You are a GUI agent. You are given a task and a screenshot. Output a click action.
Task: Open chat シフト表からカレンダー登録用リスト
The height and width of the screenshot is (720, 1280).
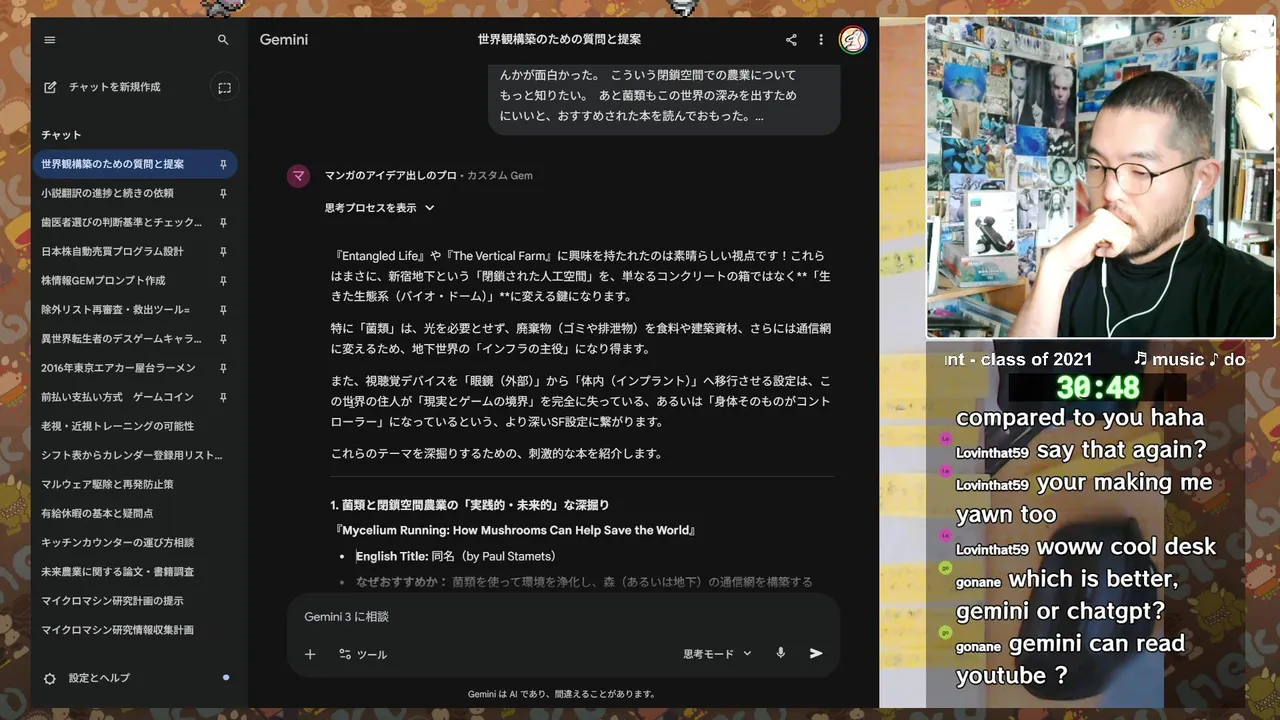pyautogui.click(x=132, y=455)
